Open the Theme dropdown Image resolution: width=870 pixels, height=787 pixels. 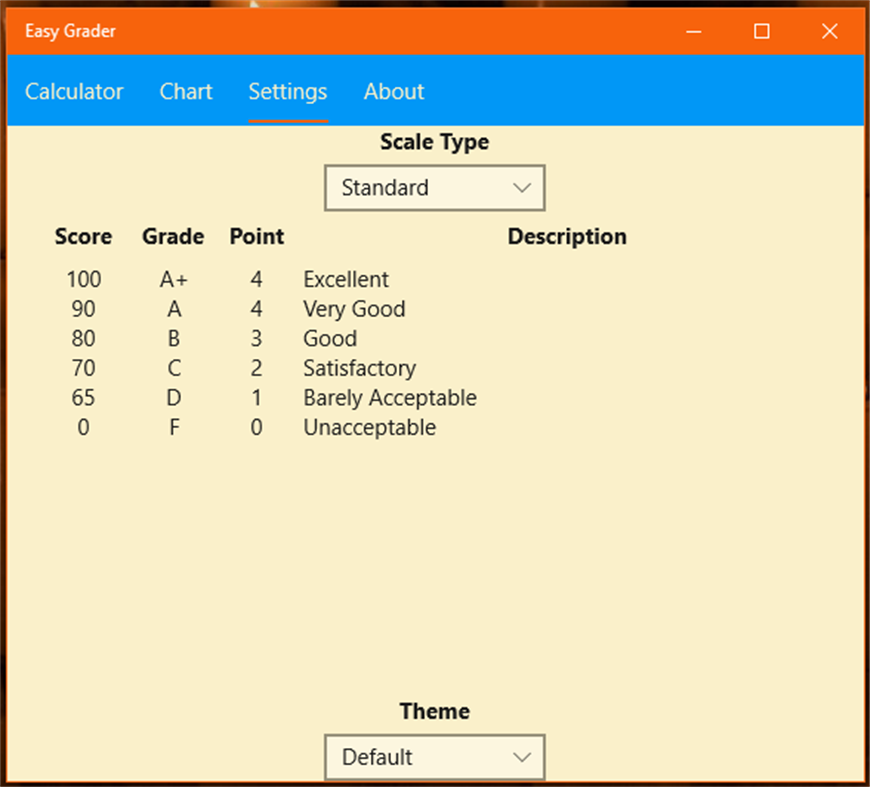[434, 757]
